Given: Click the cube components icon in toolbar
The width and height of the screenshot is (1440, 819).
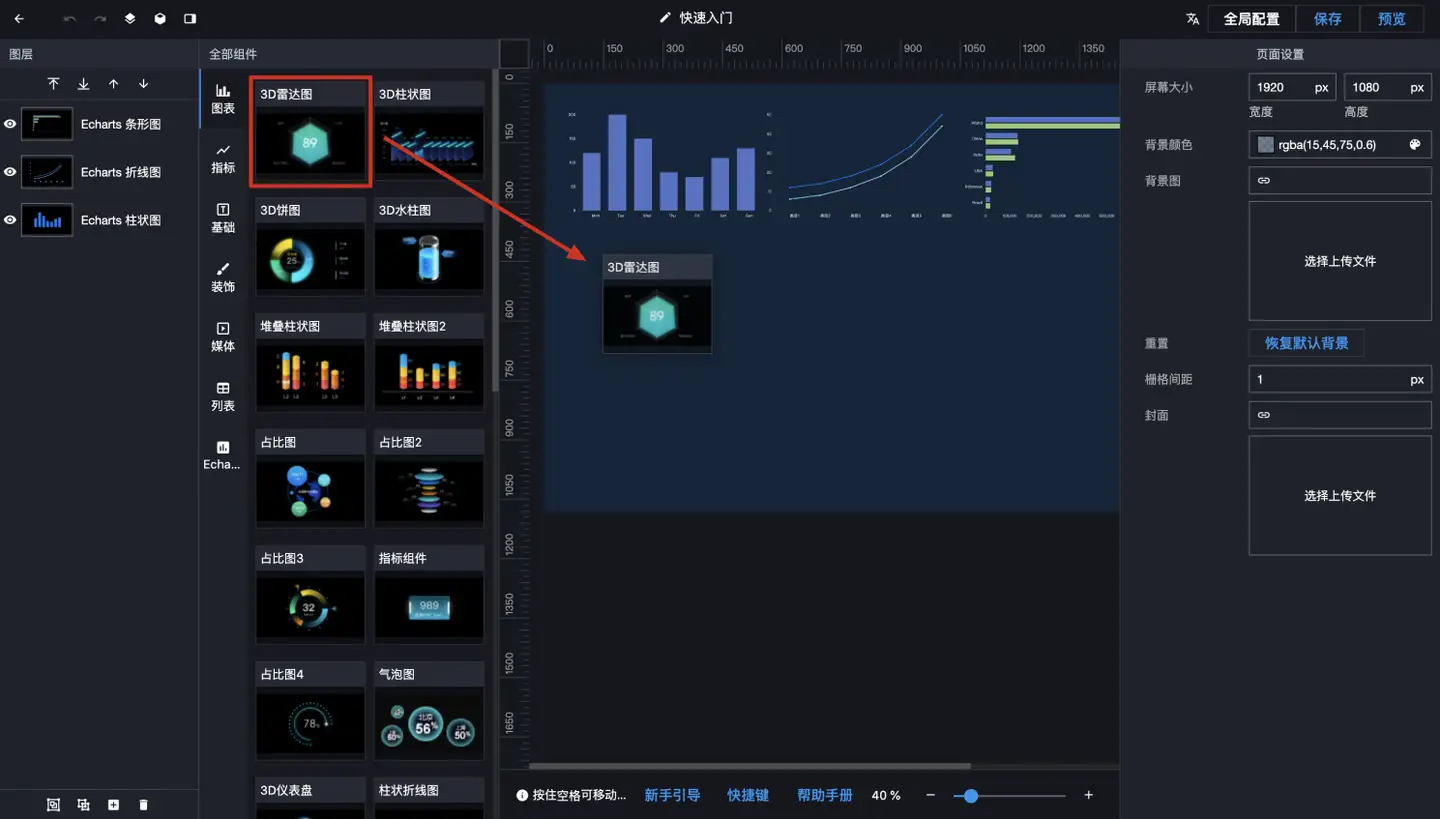Looking at the screenshot, I should (160, 19).
